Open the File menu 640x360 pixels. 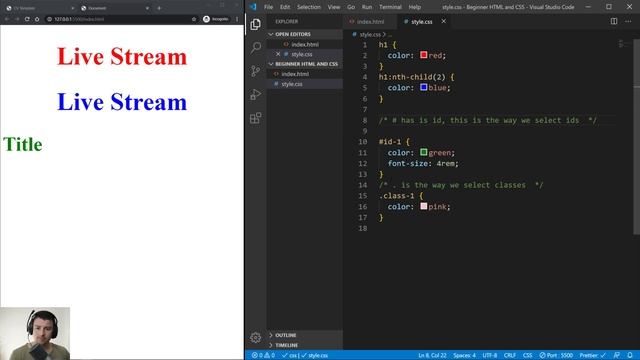tap(269, 7)
